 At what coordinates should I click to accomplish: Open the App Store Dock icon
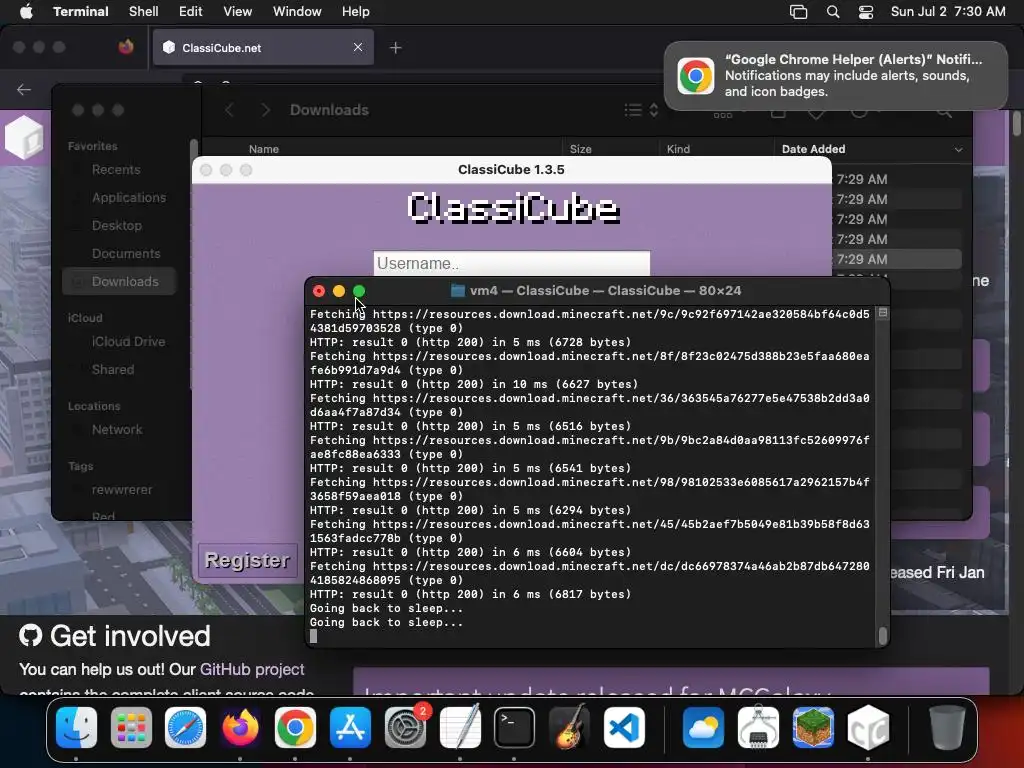[x=351, y=728]
